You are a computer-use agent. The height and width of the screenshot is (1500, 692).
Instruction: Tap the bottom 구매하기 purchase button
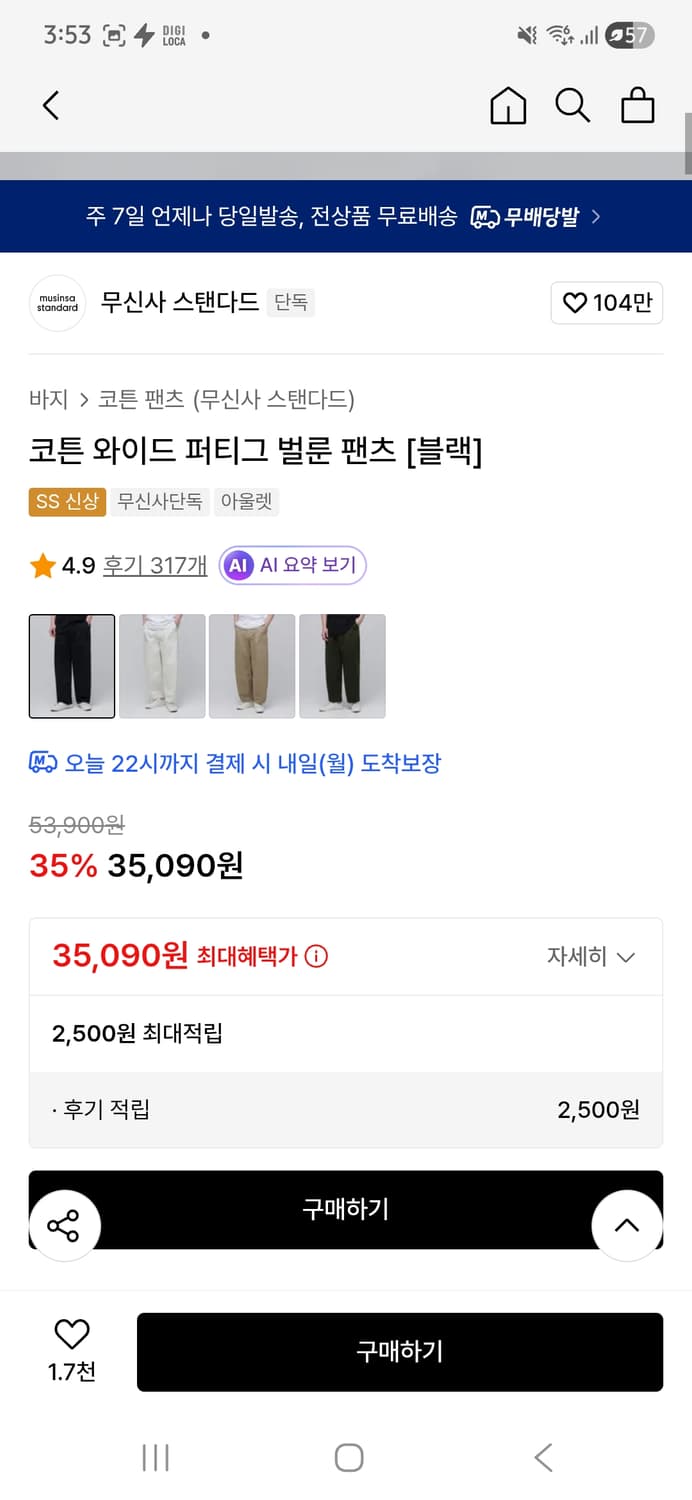pos(400,1351)
